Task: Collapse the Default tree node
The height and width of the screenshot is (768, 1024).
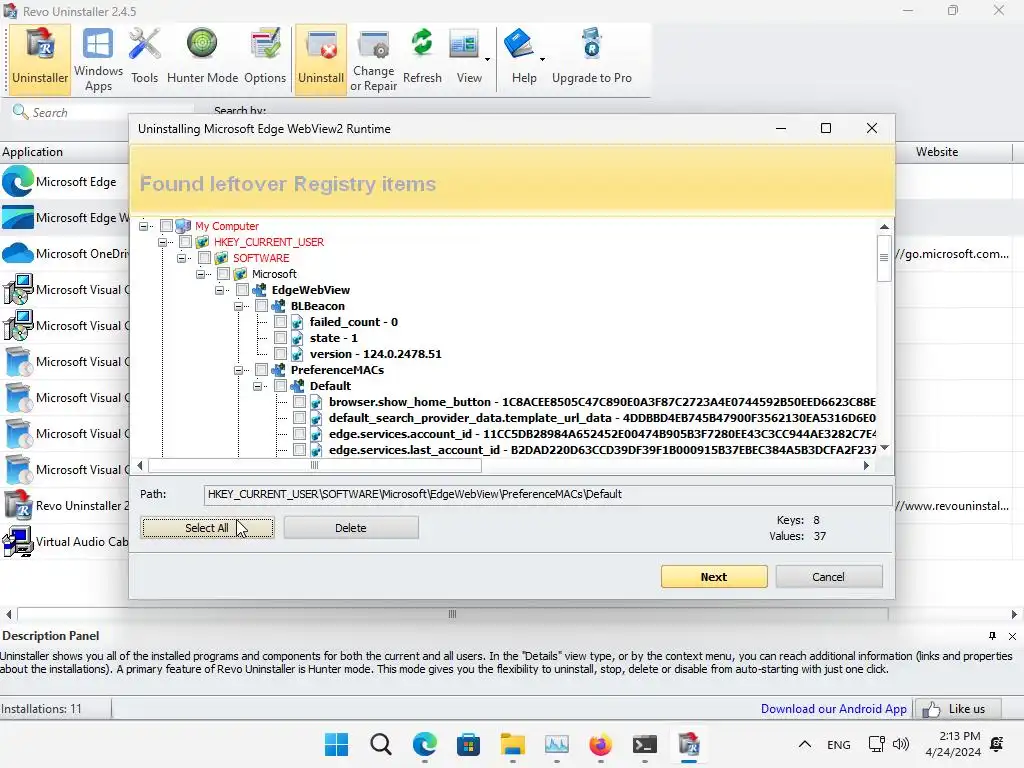Action: 257,386
